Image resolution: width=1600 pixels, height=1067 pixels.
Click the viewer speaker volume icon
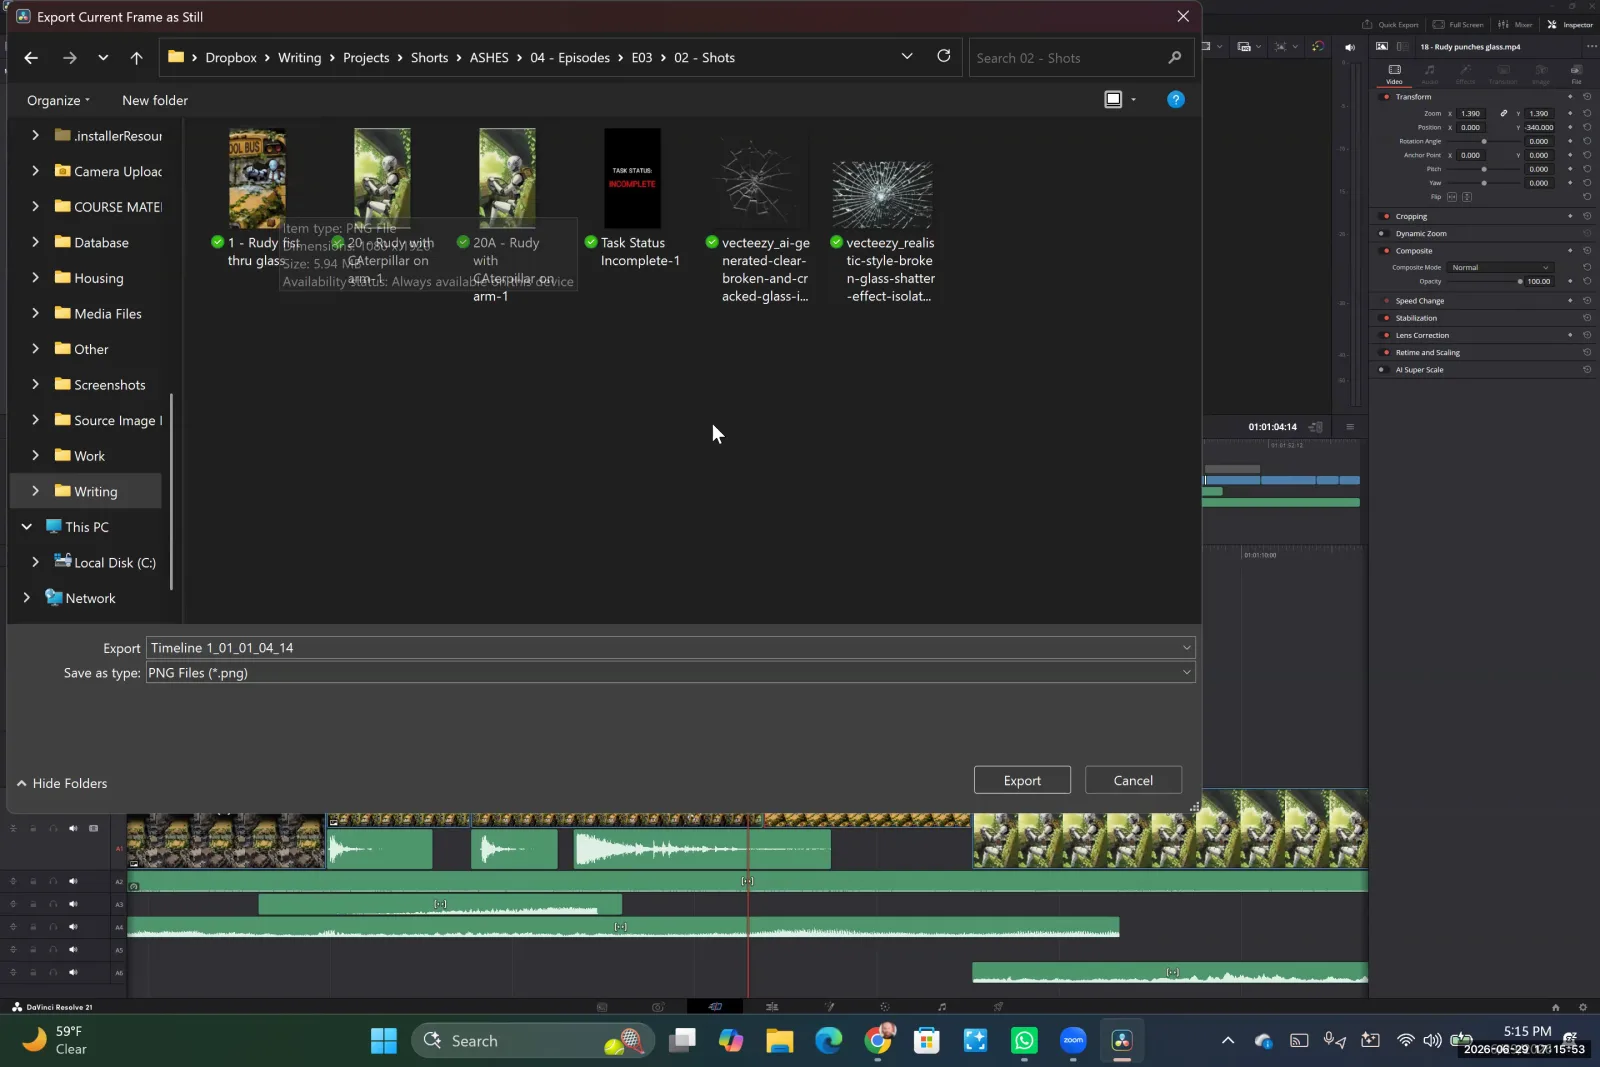click(1350, 47)
